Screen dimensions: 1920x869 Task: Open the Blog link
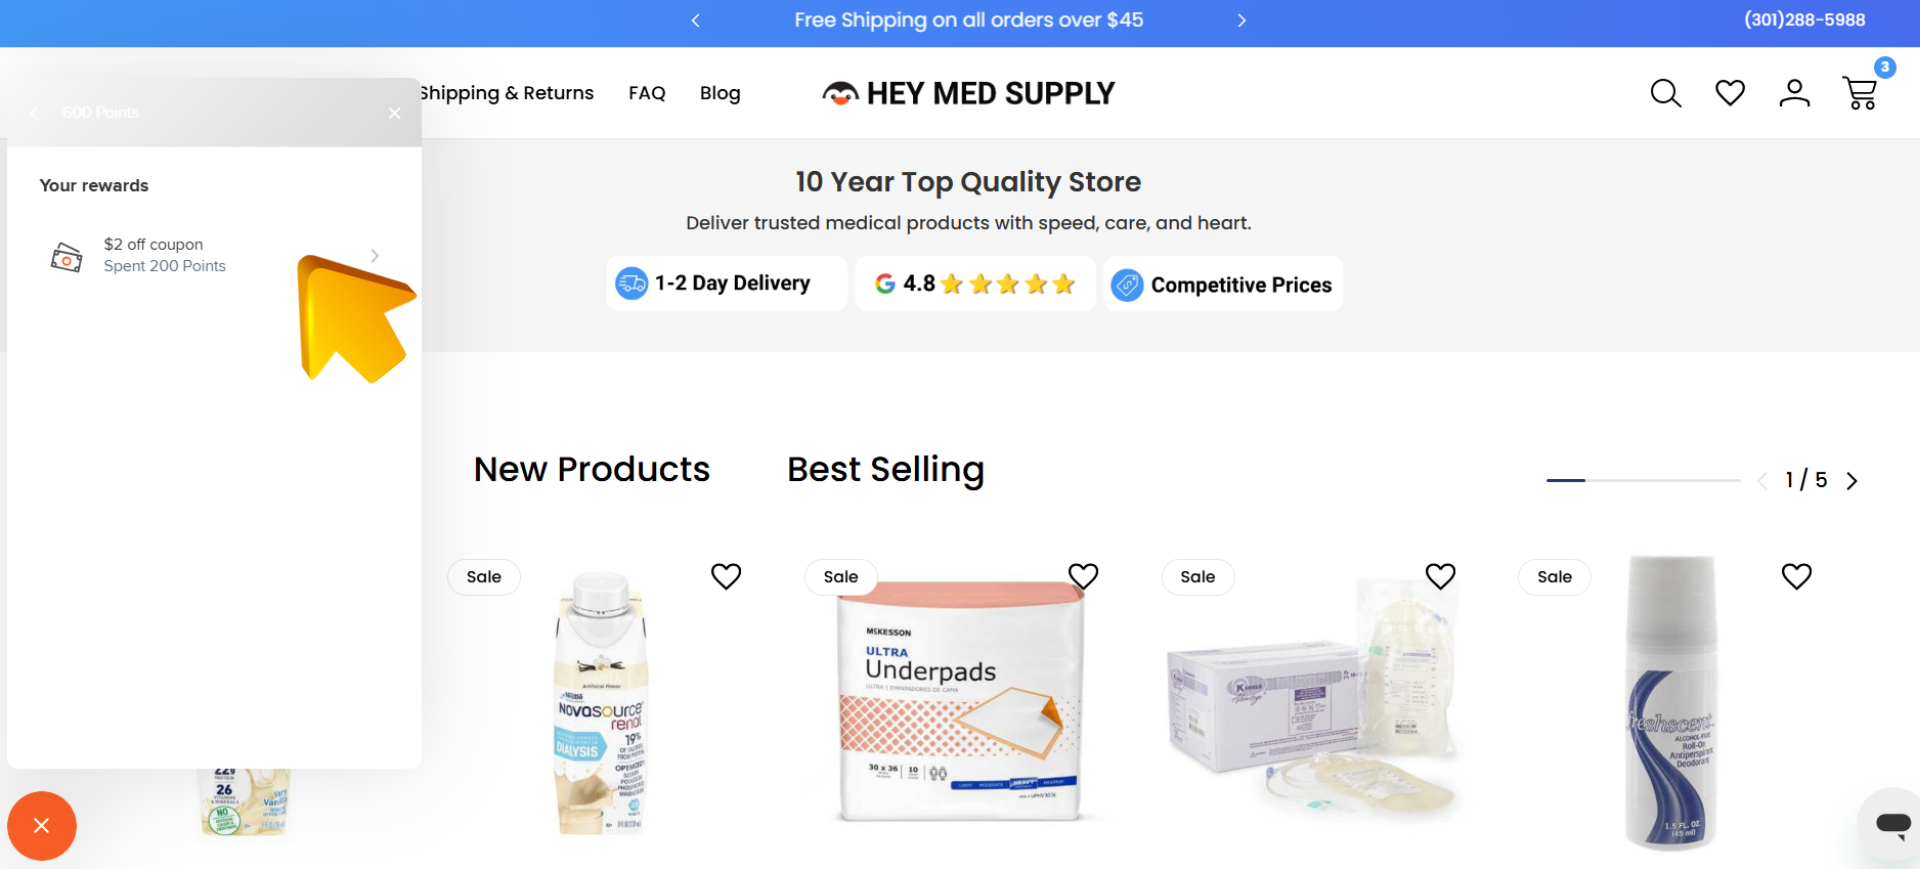(720, 93)
